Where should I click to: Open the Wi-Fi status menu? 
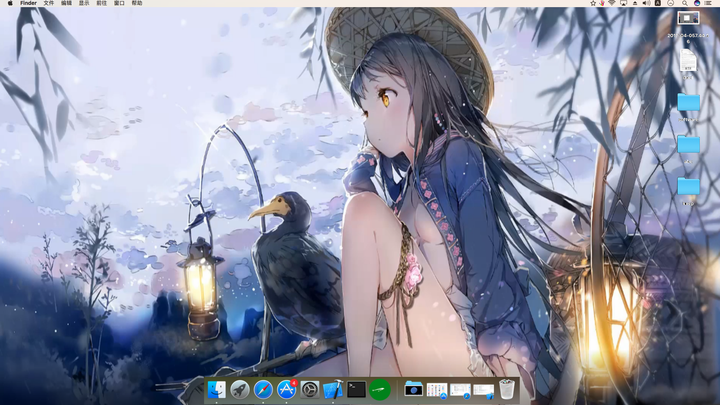[612, 3]
